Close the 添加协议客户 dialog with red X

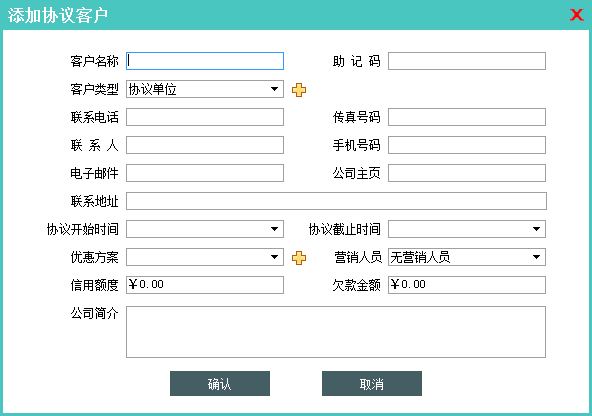577,15
